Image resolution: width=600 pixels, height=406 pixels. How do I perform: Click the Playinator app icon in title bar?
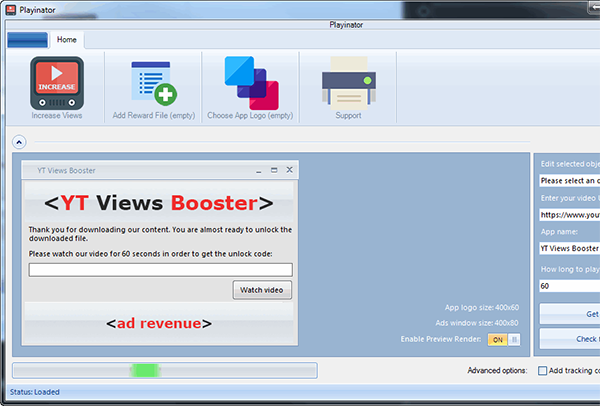point(11,10)
